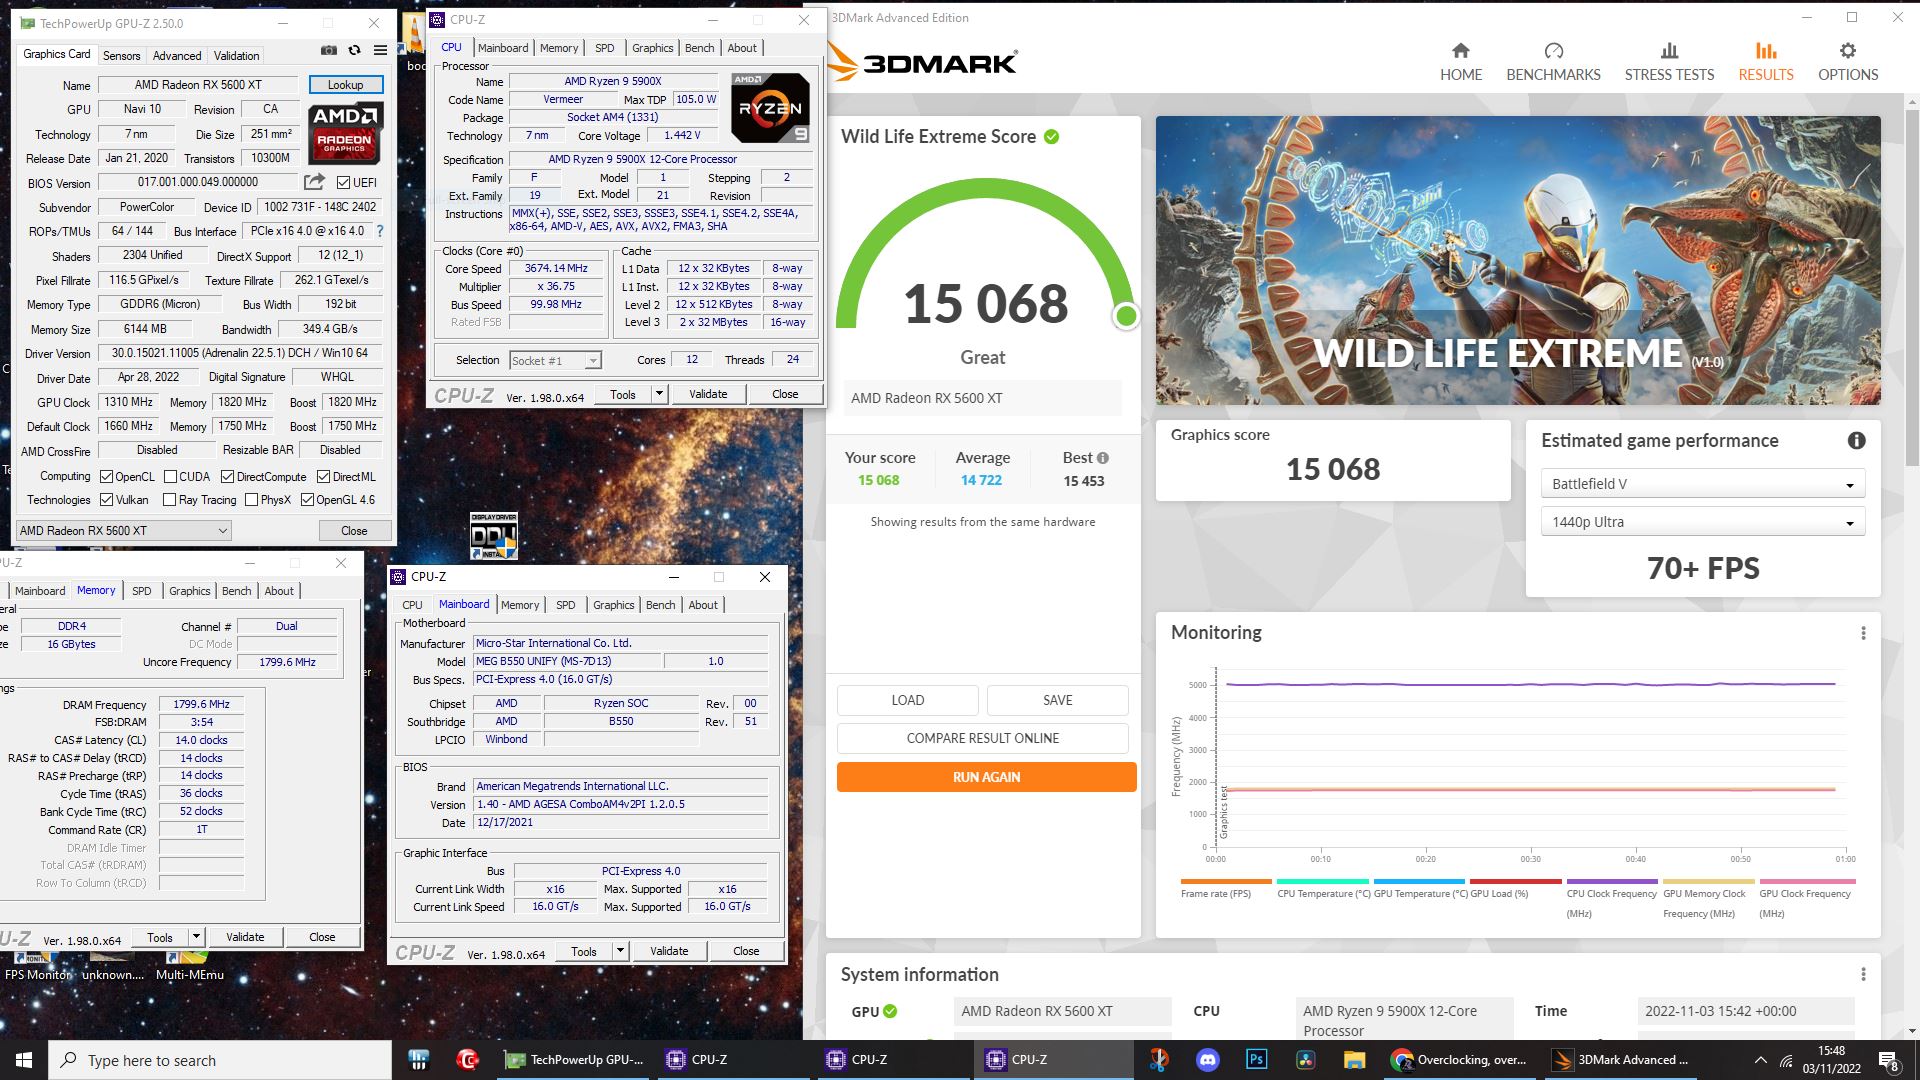Click the SAVE result button
Image resolution: width=1920 pixels, height=1080 pixels.
click(x=1057, y=700)
